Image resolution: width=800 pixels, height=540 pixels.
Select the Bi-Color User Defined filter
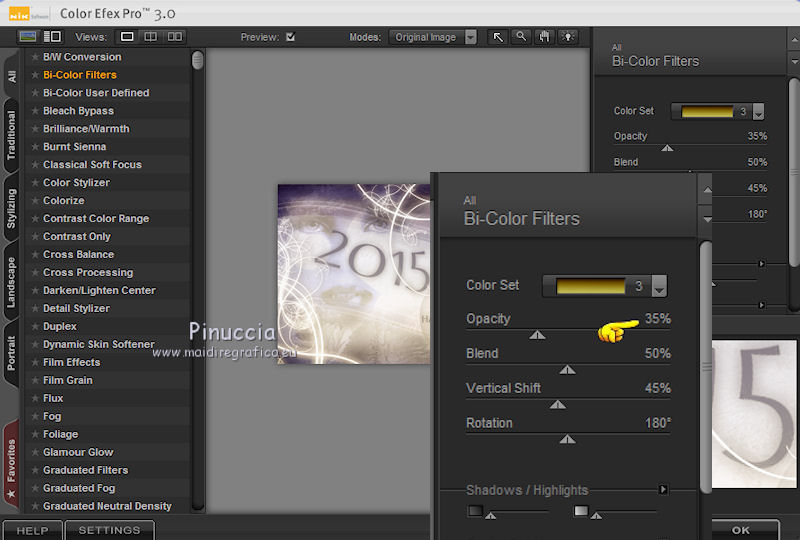click(x=96, y=93)
